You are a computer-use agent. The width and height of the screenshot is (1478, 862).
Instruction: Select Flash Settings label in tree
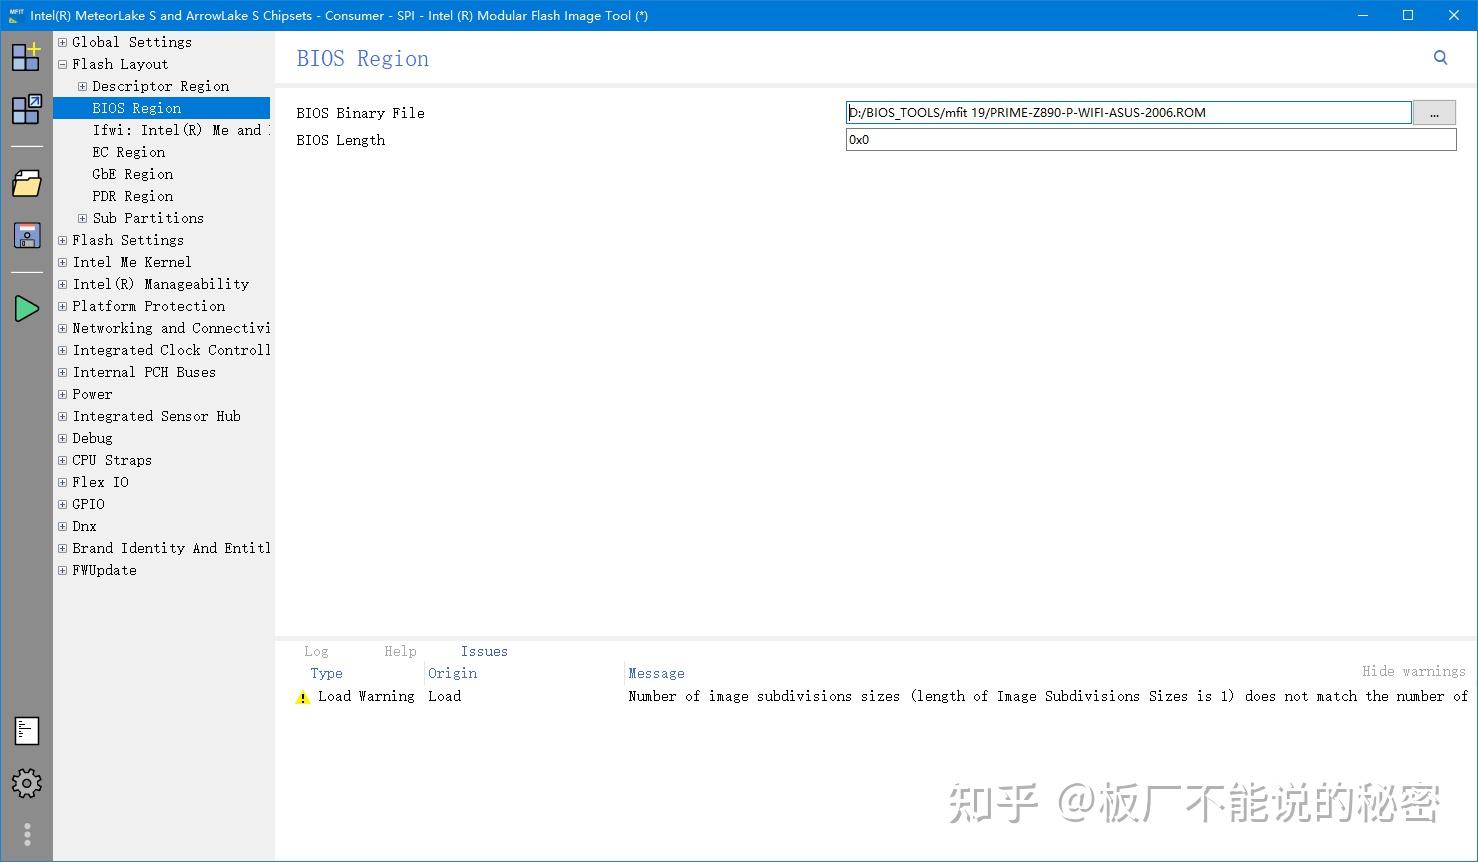[128, 240]
